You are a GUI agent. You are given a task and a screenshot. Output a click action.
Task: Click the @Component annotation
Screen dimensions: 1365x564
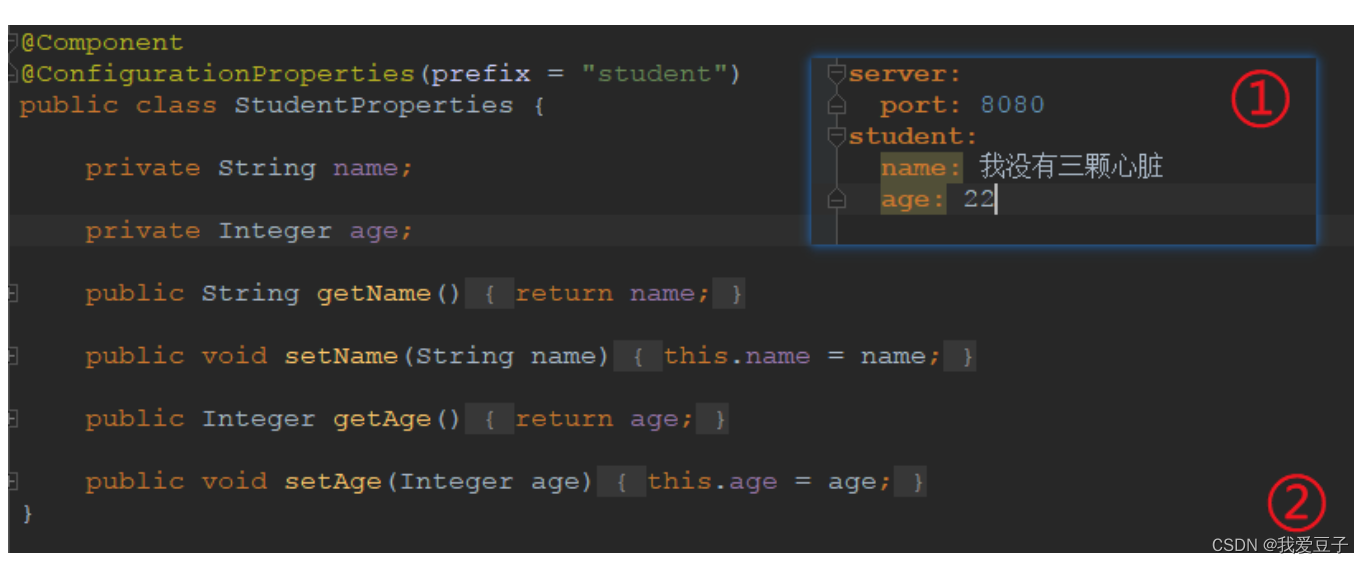102,43
